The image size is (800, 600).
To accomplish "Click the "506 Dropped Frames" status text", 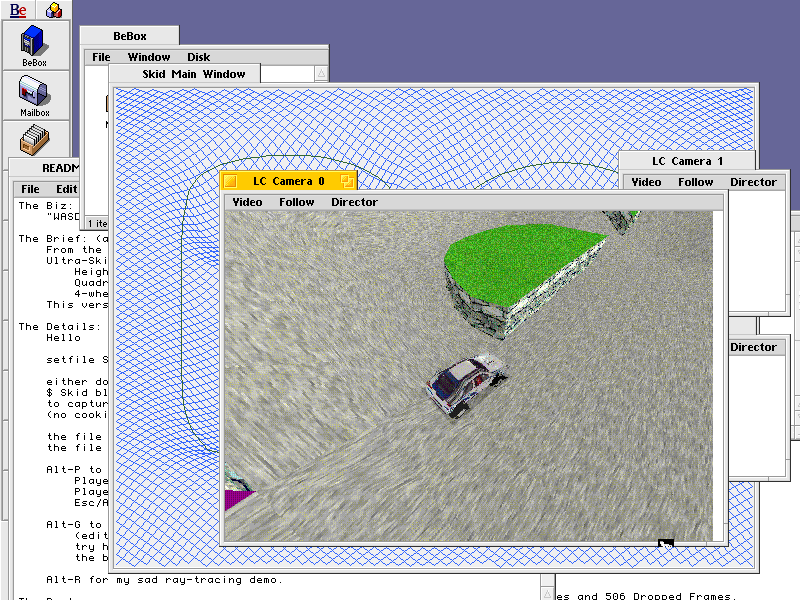I will pos(670,596).
